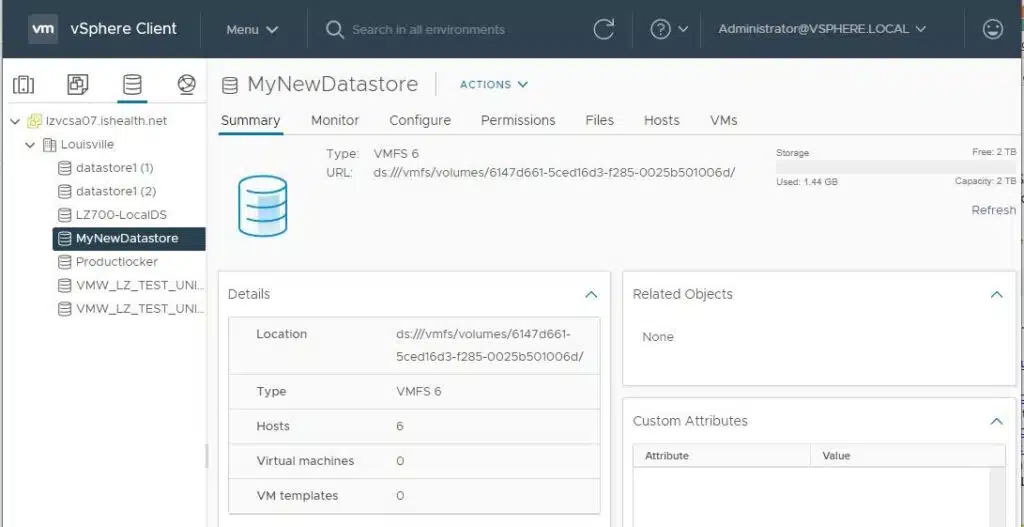The height and width of the screenshot is (527, 1024).
Task: Switch to the Files tab
Action: 600,120
